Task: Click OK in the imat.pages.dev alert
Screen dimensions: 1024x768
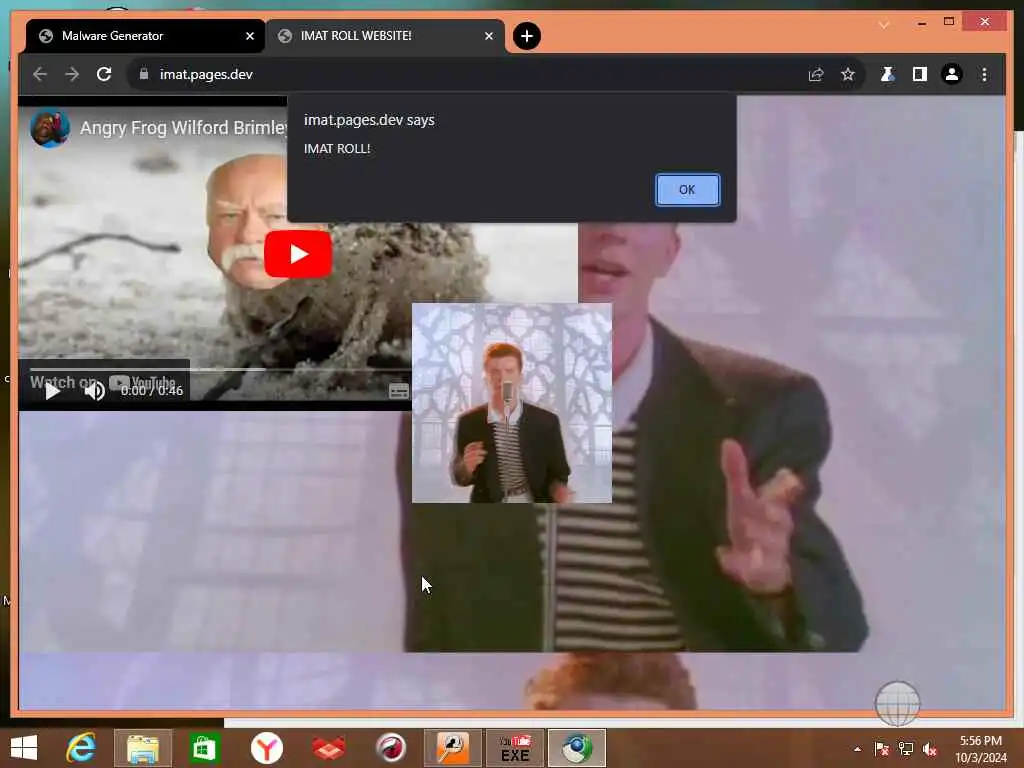Action: click(x=687, y=189)
